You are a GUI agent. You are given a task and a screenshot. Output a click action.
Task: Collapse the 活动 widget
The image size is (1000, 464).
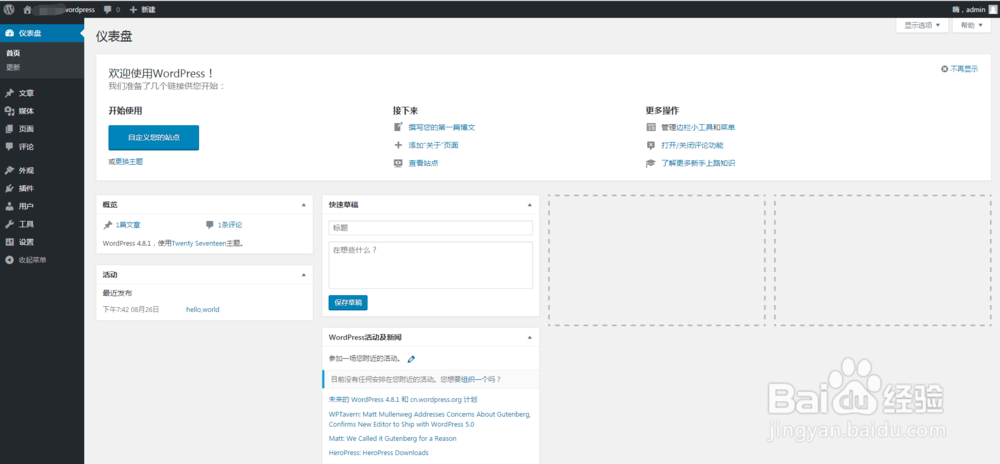click(304, 275)
